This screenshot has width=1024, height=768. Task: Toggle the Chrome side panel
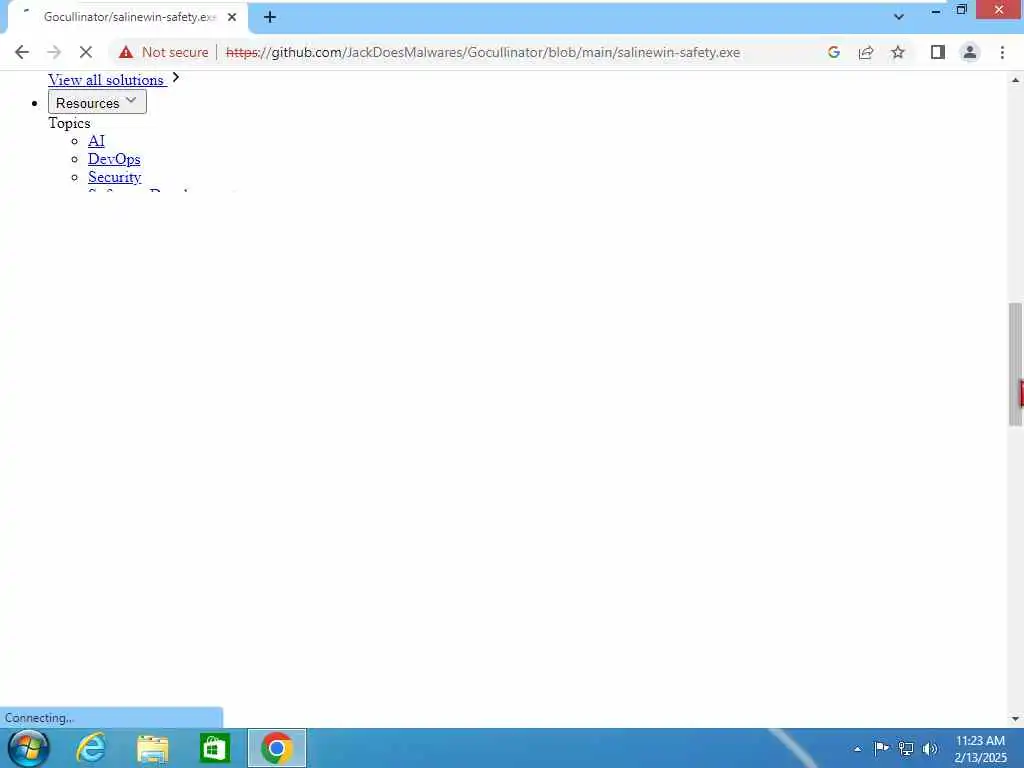[x=938, y=52]
